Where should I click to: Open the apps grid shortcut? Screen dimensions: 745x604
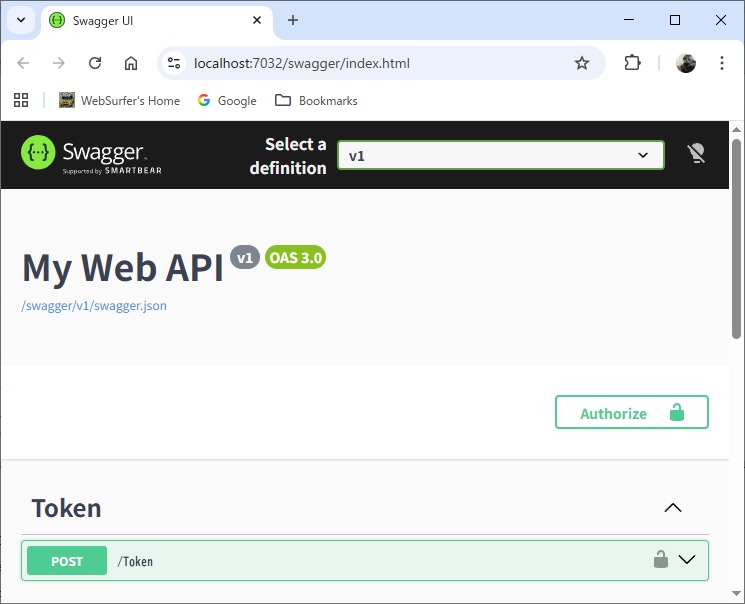(x=21, y=100)
